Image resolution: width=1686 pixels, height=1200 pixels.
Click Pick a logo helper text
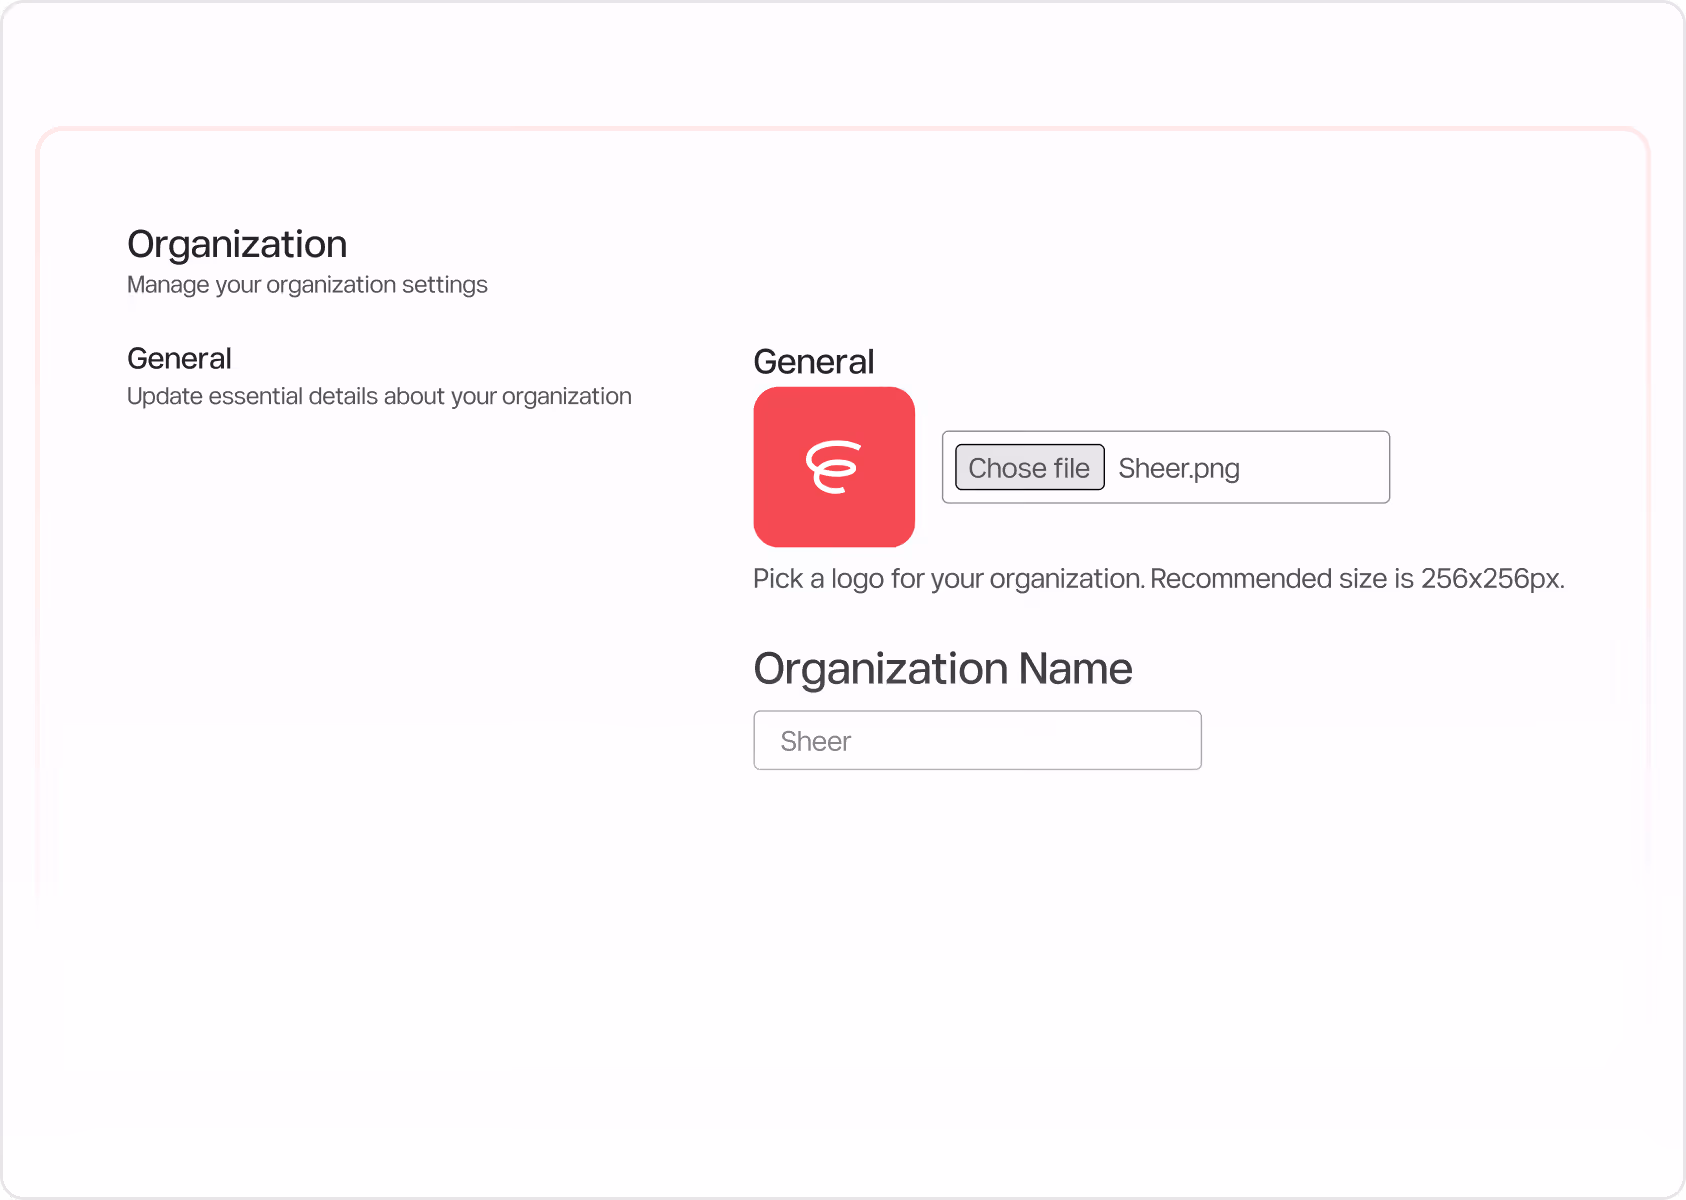[1159, 578]
